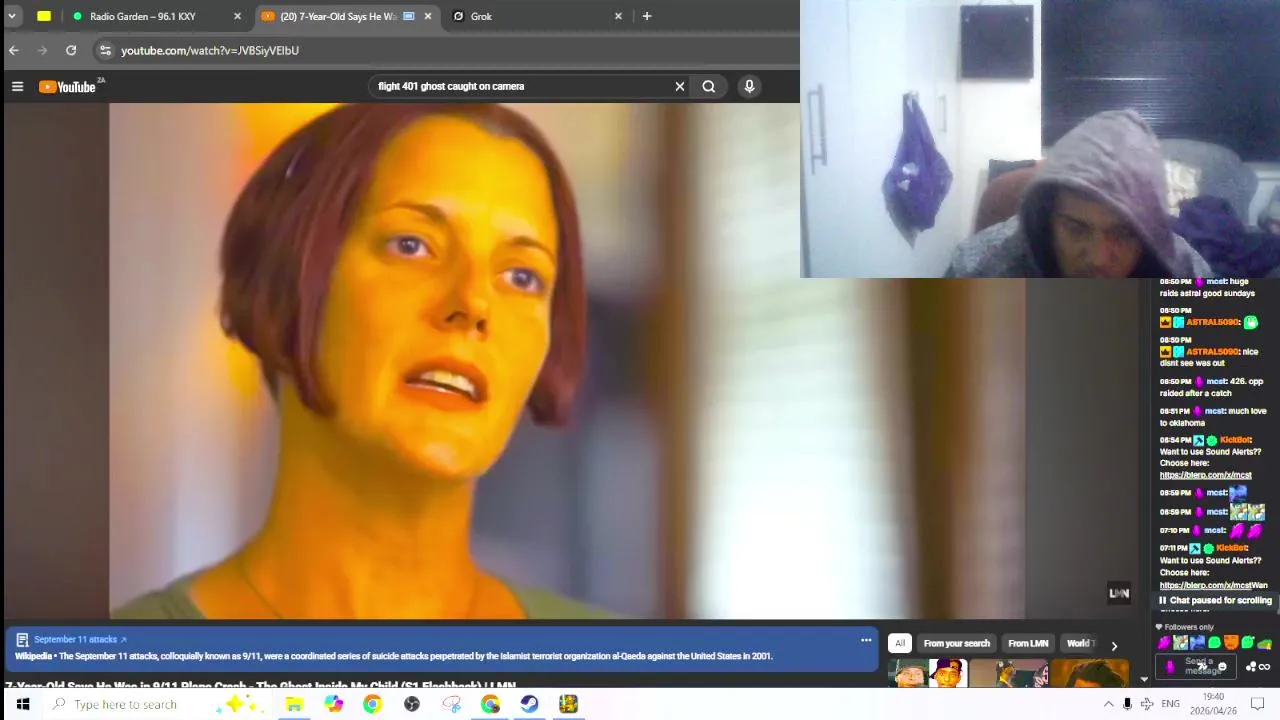Click picture-in-picture media icon on YouTube tab
This screenshot has width=1280, height=720.
(408, 16)
